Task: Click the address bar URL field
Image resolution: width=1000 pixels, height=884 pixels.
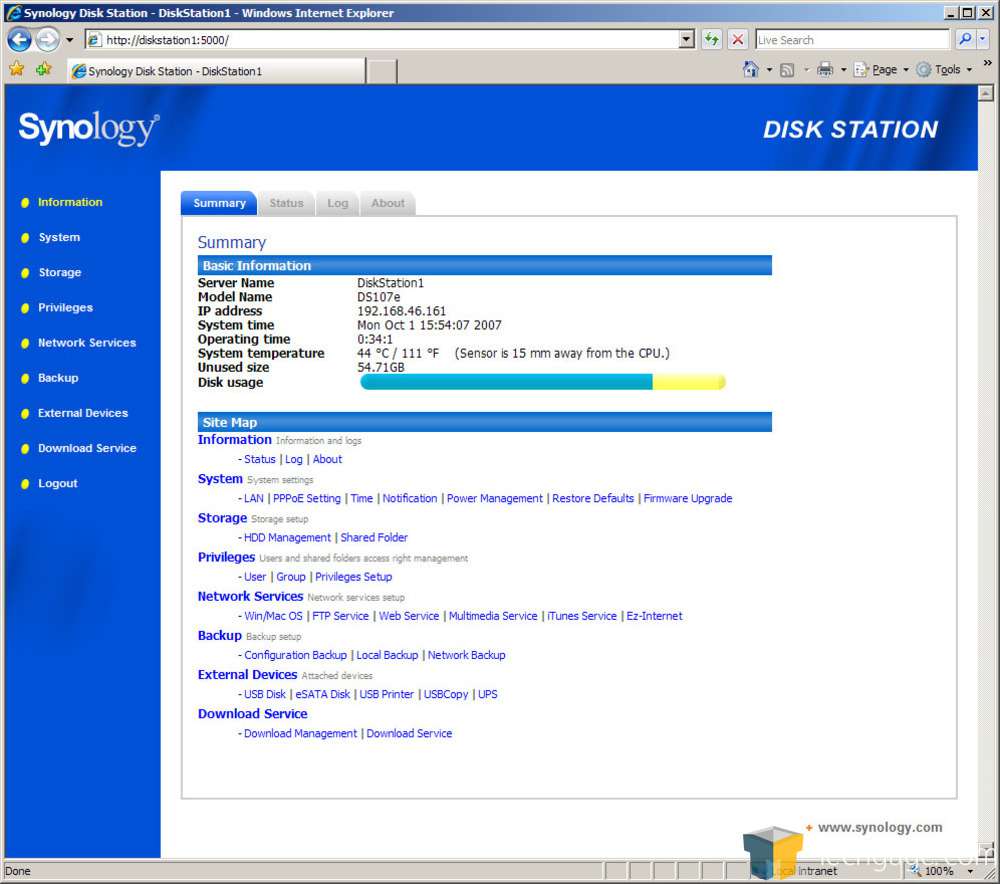Action: click(x=383, y=40)
